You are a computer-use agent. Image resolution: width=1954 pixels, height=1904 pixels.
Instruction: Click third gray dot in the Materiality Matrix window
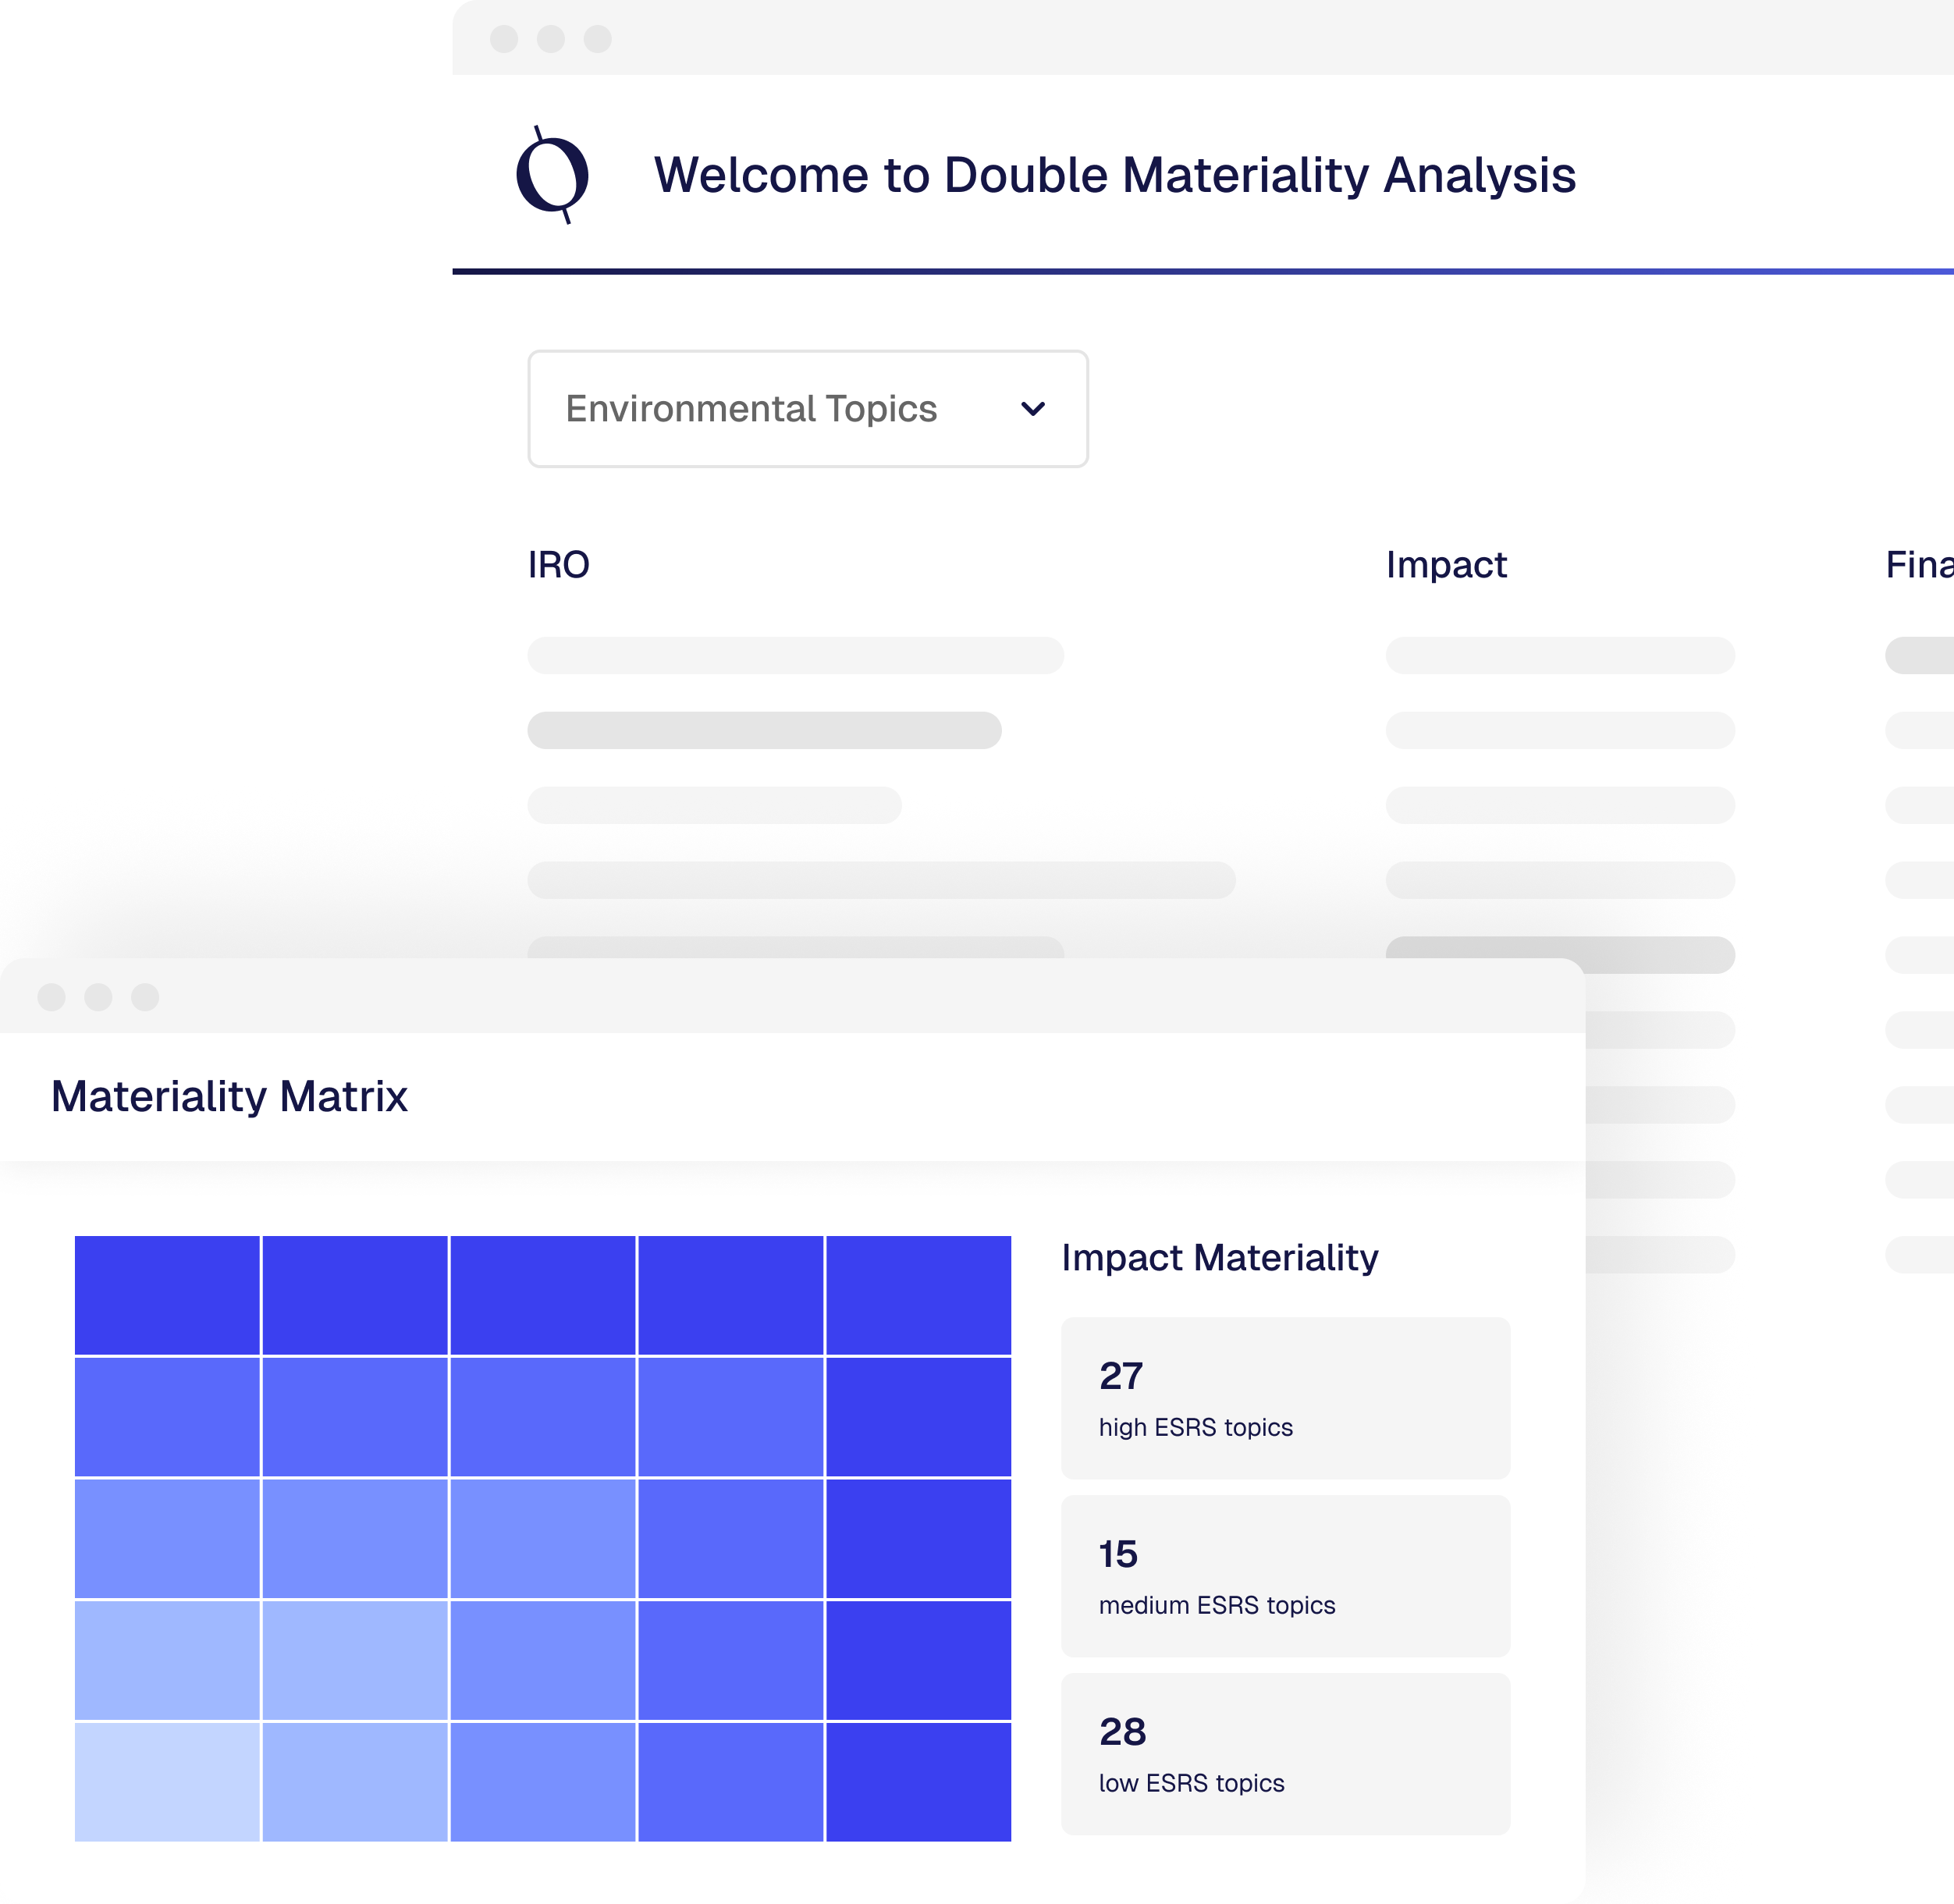click(145, 997)
